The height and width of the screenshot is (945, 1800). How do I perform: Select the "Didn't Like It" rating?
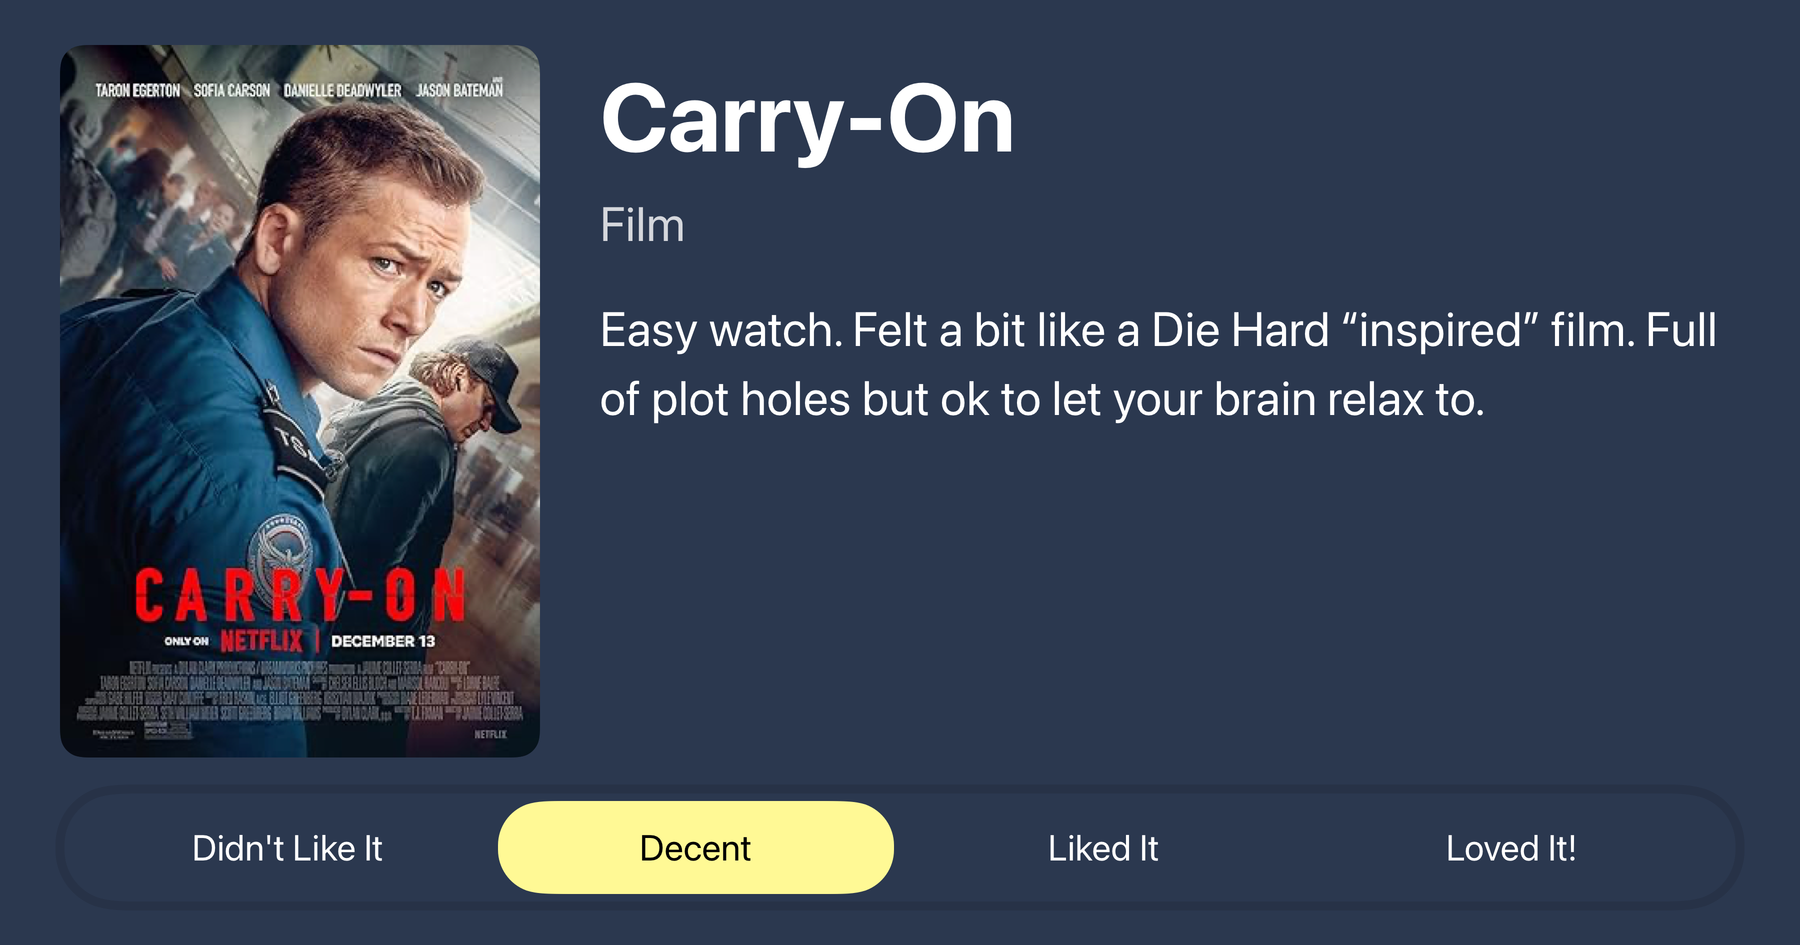[287, 848]
